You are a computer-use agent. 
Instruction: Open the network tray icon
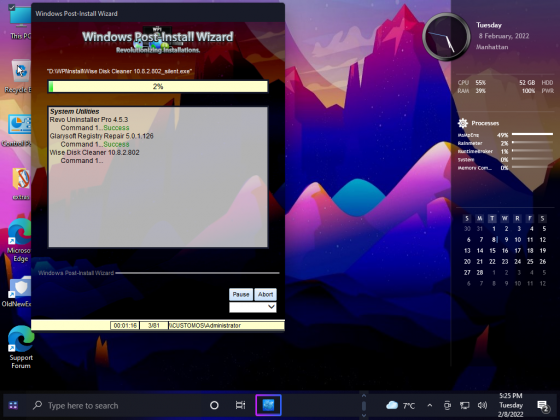(x=464, y=405)
